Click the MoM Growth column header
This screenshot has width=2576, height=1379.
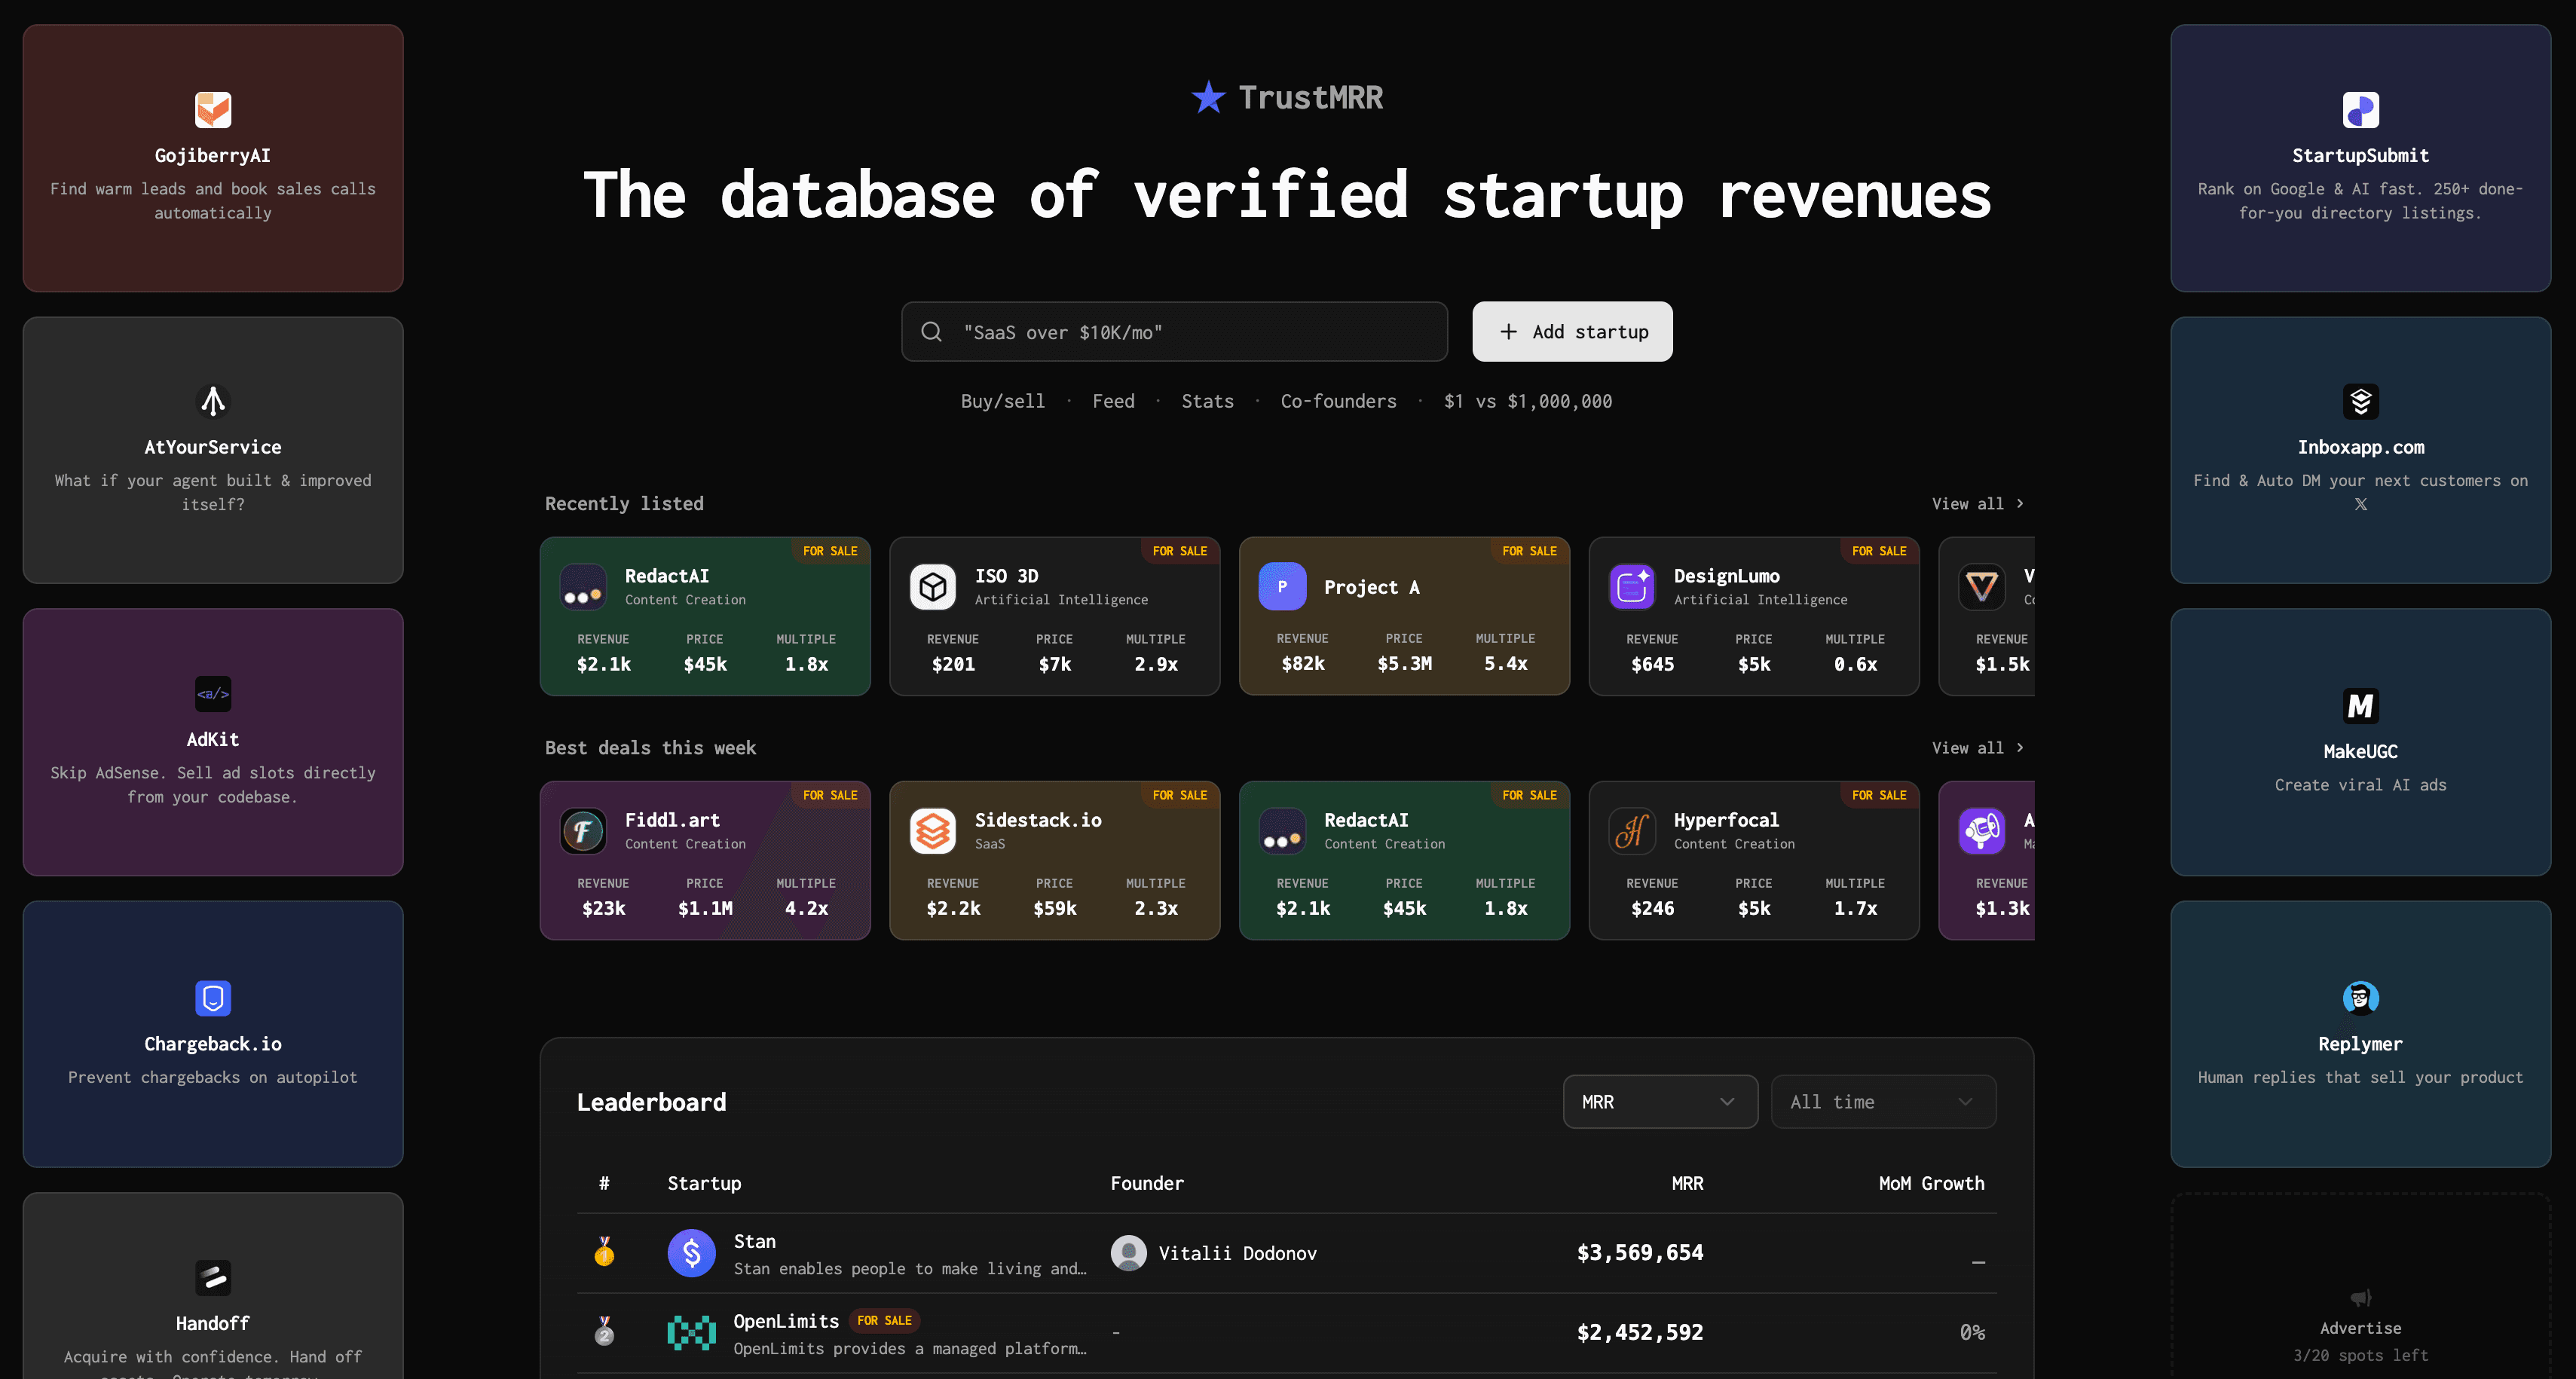coord(1931,1183)
